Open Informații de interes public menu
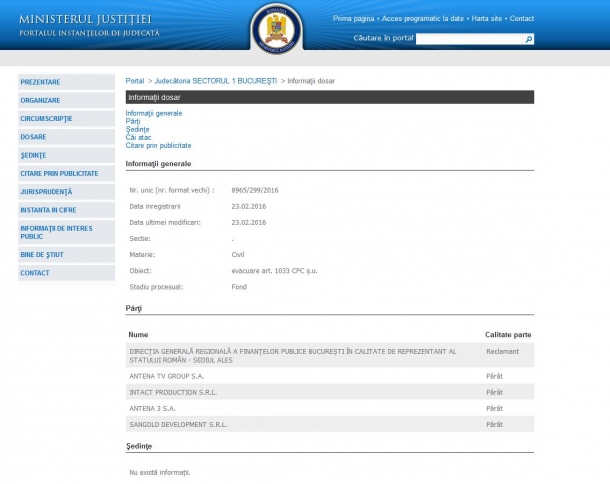Viewport: 610px width, 484px height. tap(66, 232)
